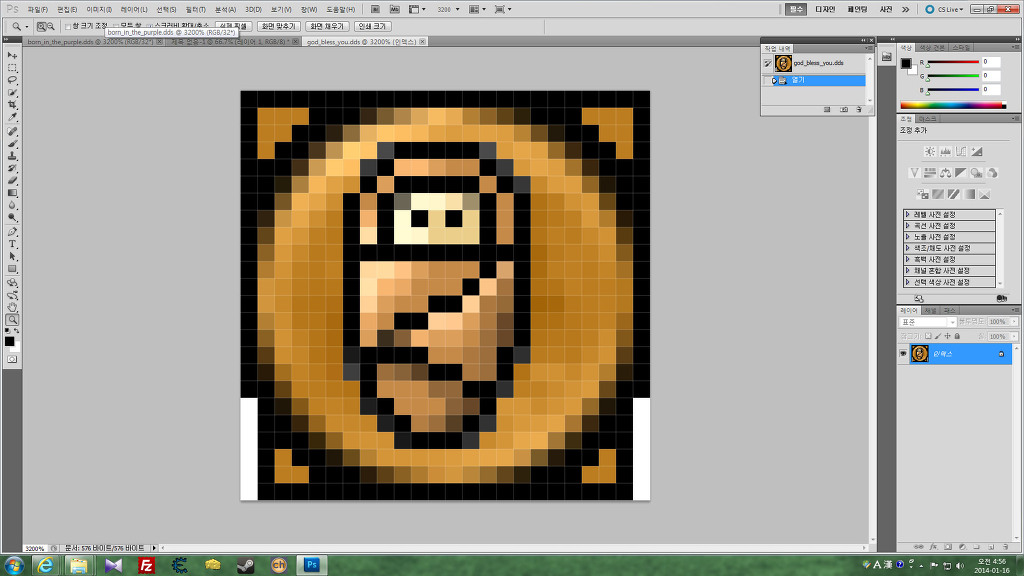Click the 인쇄 크기 button
This screenshot has width=1024, height=576.
coord(372,26)
